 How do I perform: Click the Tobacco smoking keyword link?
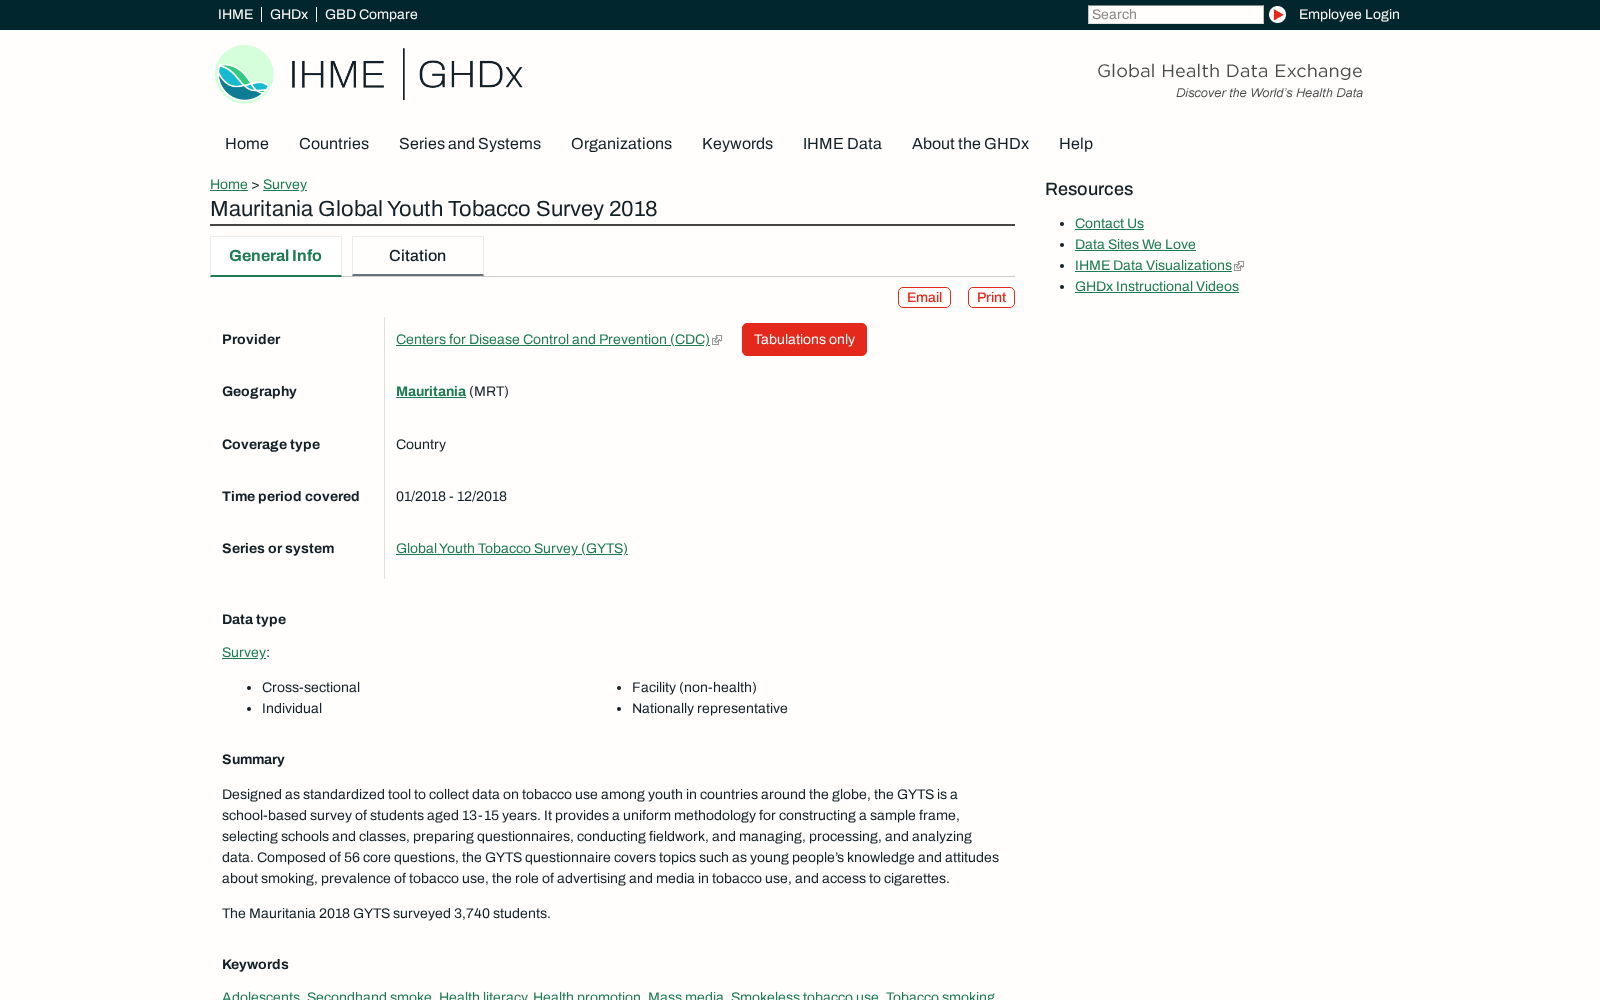pos(940,995)
